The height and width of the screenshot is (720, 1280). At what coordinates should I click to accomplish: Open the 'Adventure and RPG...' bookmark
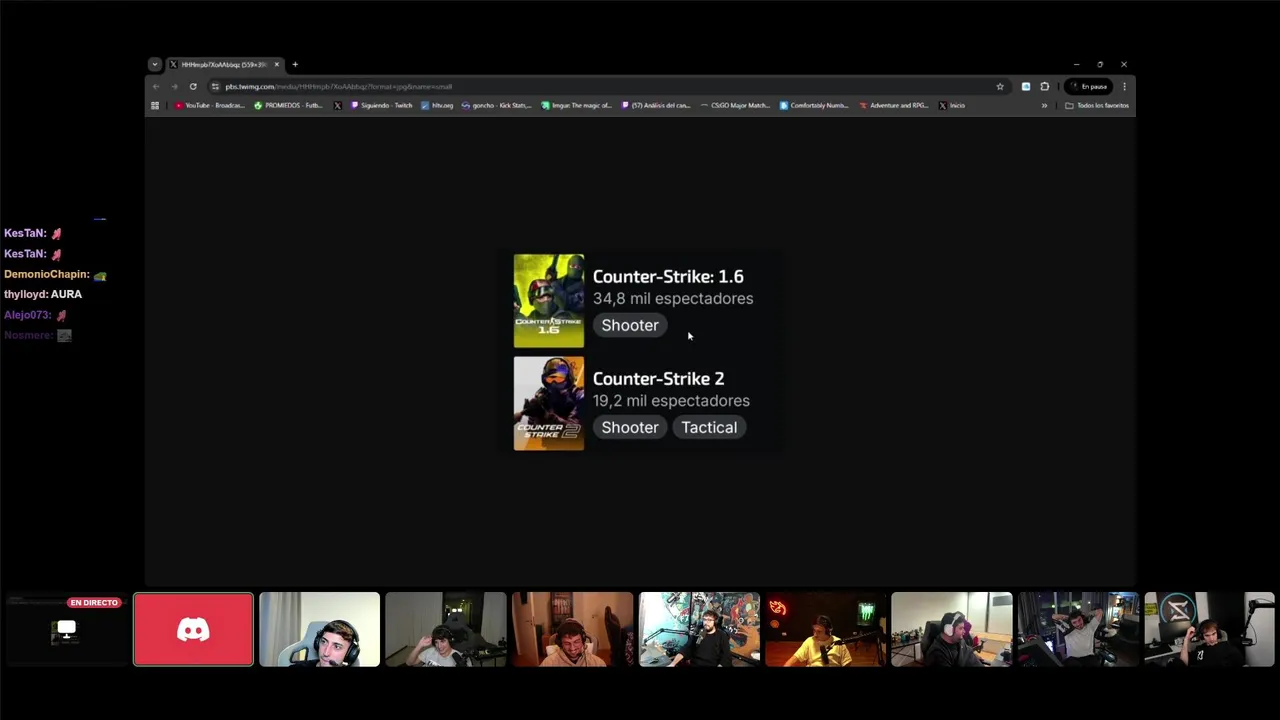click(x=894, y=105)
